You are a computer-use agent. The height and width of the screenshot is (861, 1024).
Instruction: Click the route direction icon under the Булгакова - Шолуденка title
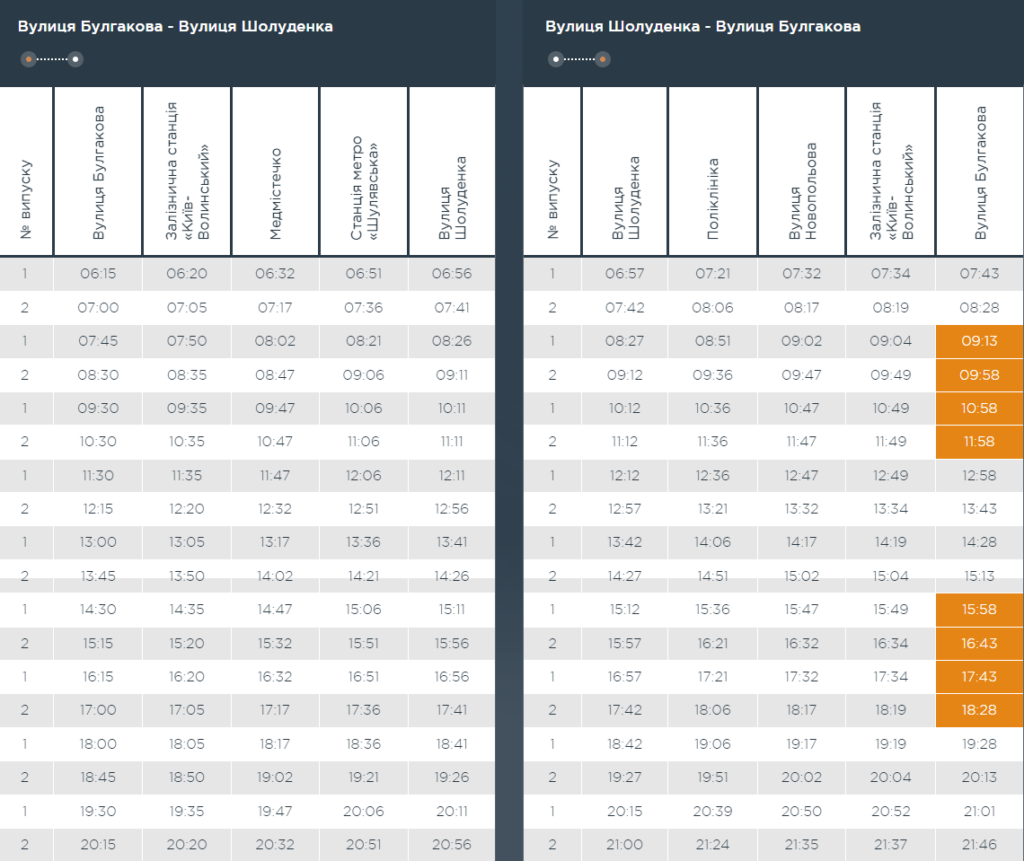[x=52, y=60]
